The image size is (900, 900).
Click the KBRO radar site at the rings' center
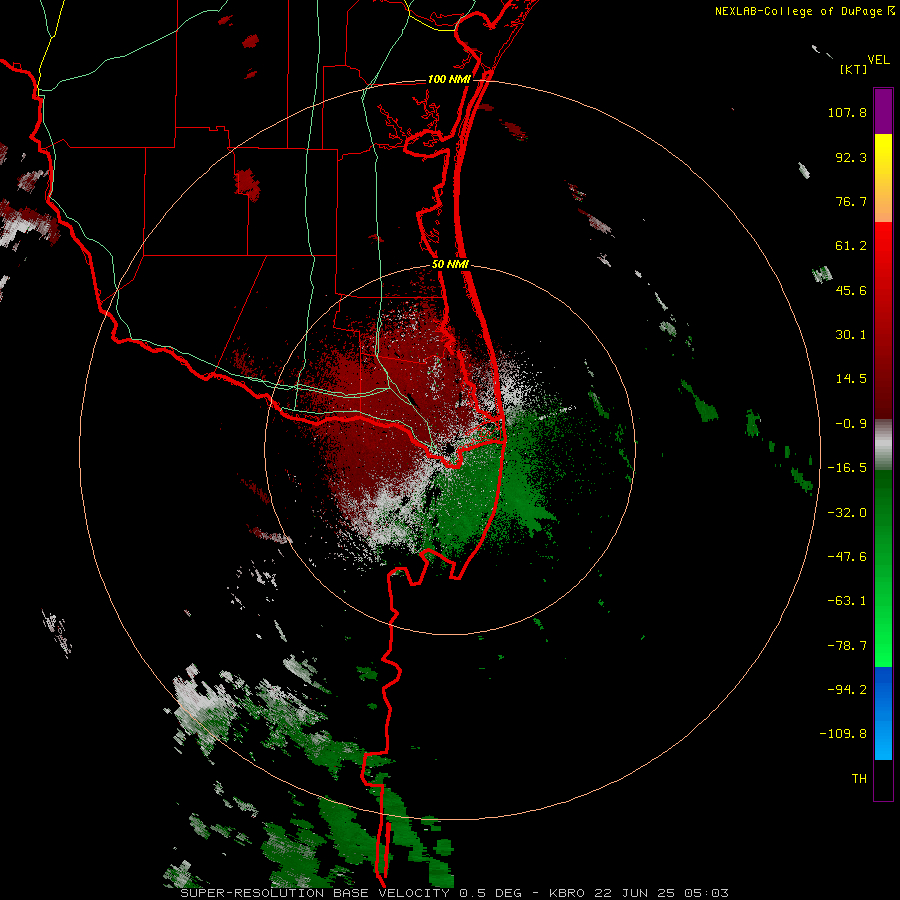449,449
